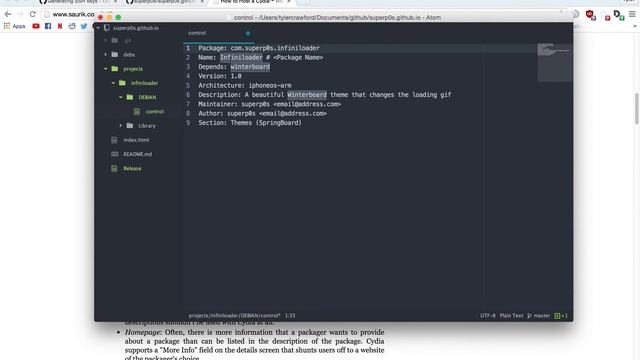Select the control editor tab in Atom
This screenshot has width=640, height=360.
[x=219, y=33]
